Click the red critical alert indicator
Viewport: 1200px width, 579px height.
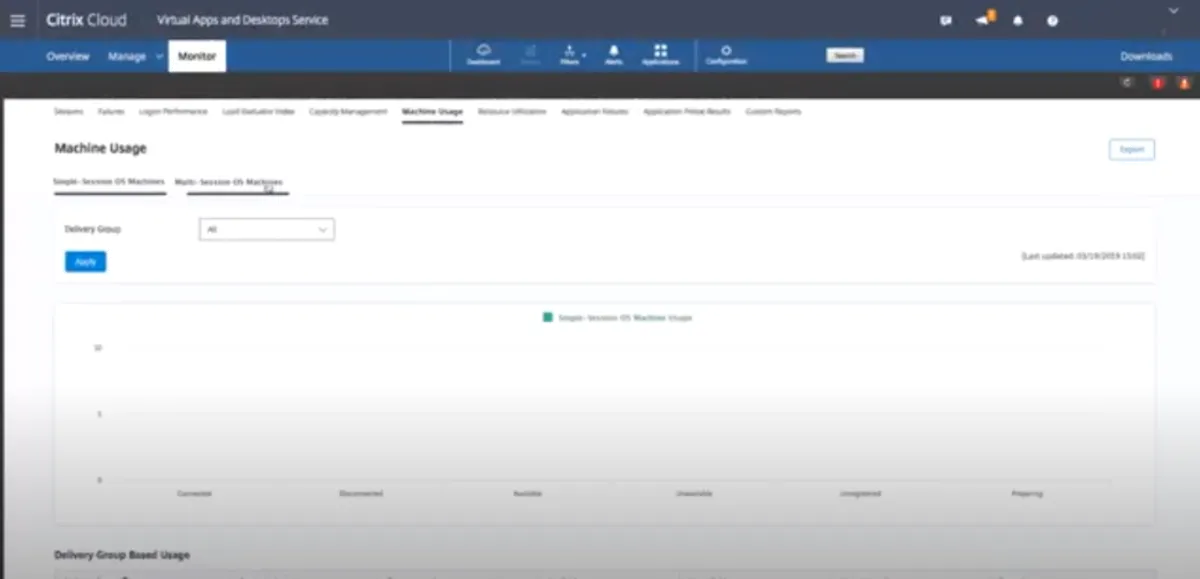coord(1158,84)
